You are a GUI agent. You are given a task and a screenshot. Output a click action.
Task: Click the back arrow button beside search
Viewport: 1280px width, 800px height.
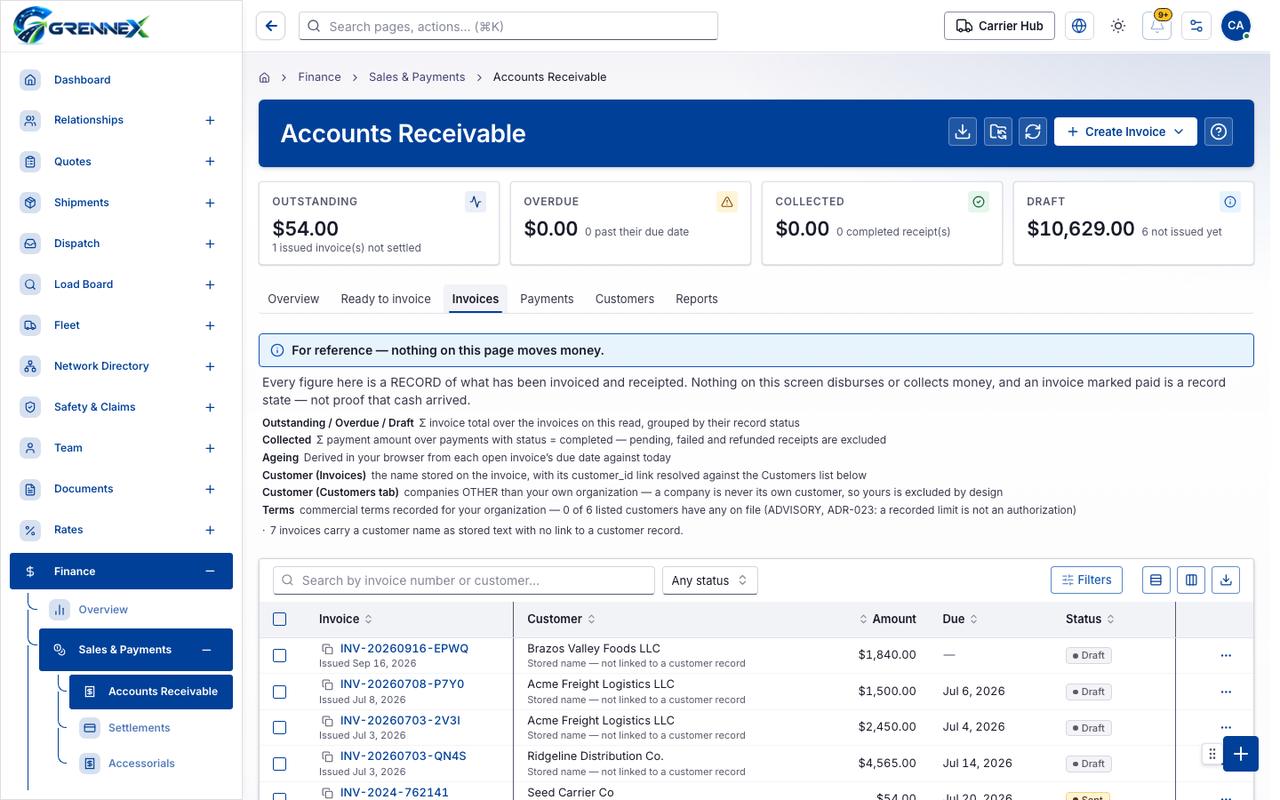point(271,26)
